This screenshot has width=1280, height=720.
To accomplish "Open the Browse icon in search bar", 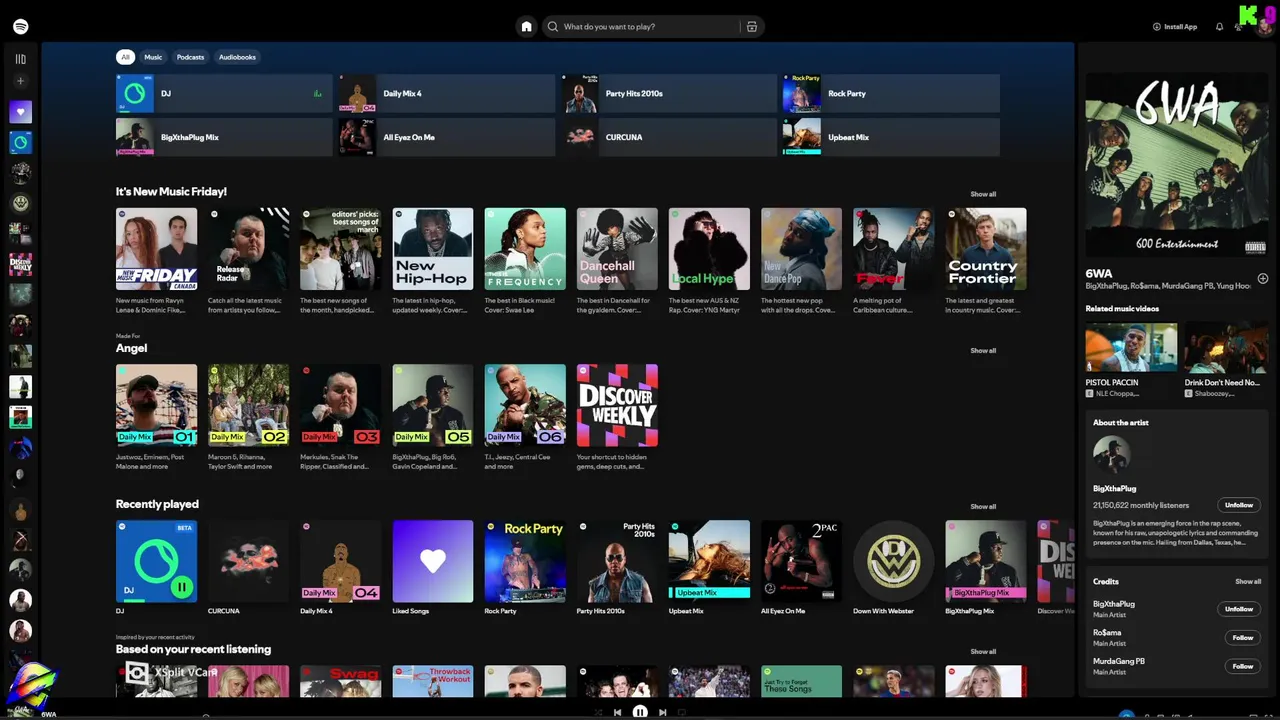I will [752, 27].
